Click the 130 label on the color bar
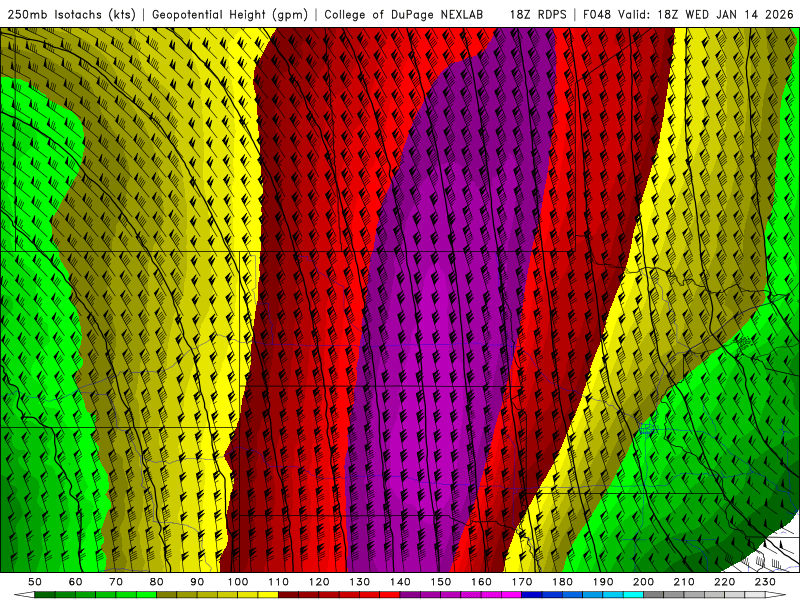This screenshot has height=600, width=800. coord(360,582)
